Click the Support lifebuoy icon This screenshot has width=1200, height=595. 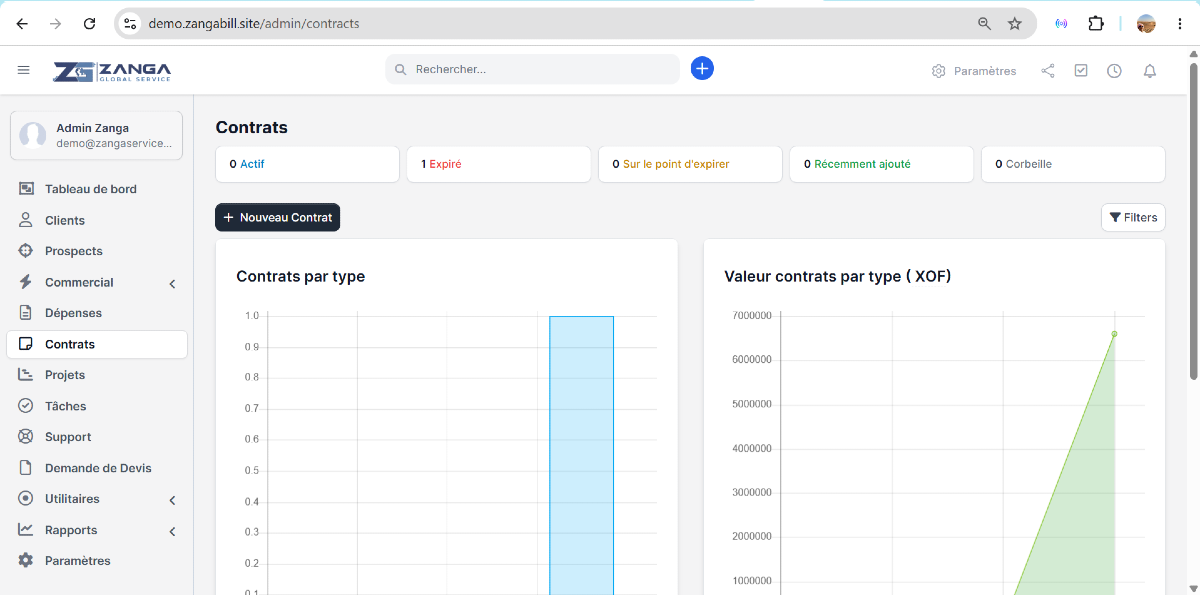point(26,437)
